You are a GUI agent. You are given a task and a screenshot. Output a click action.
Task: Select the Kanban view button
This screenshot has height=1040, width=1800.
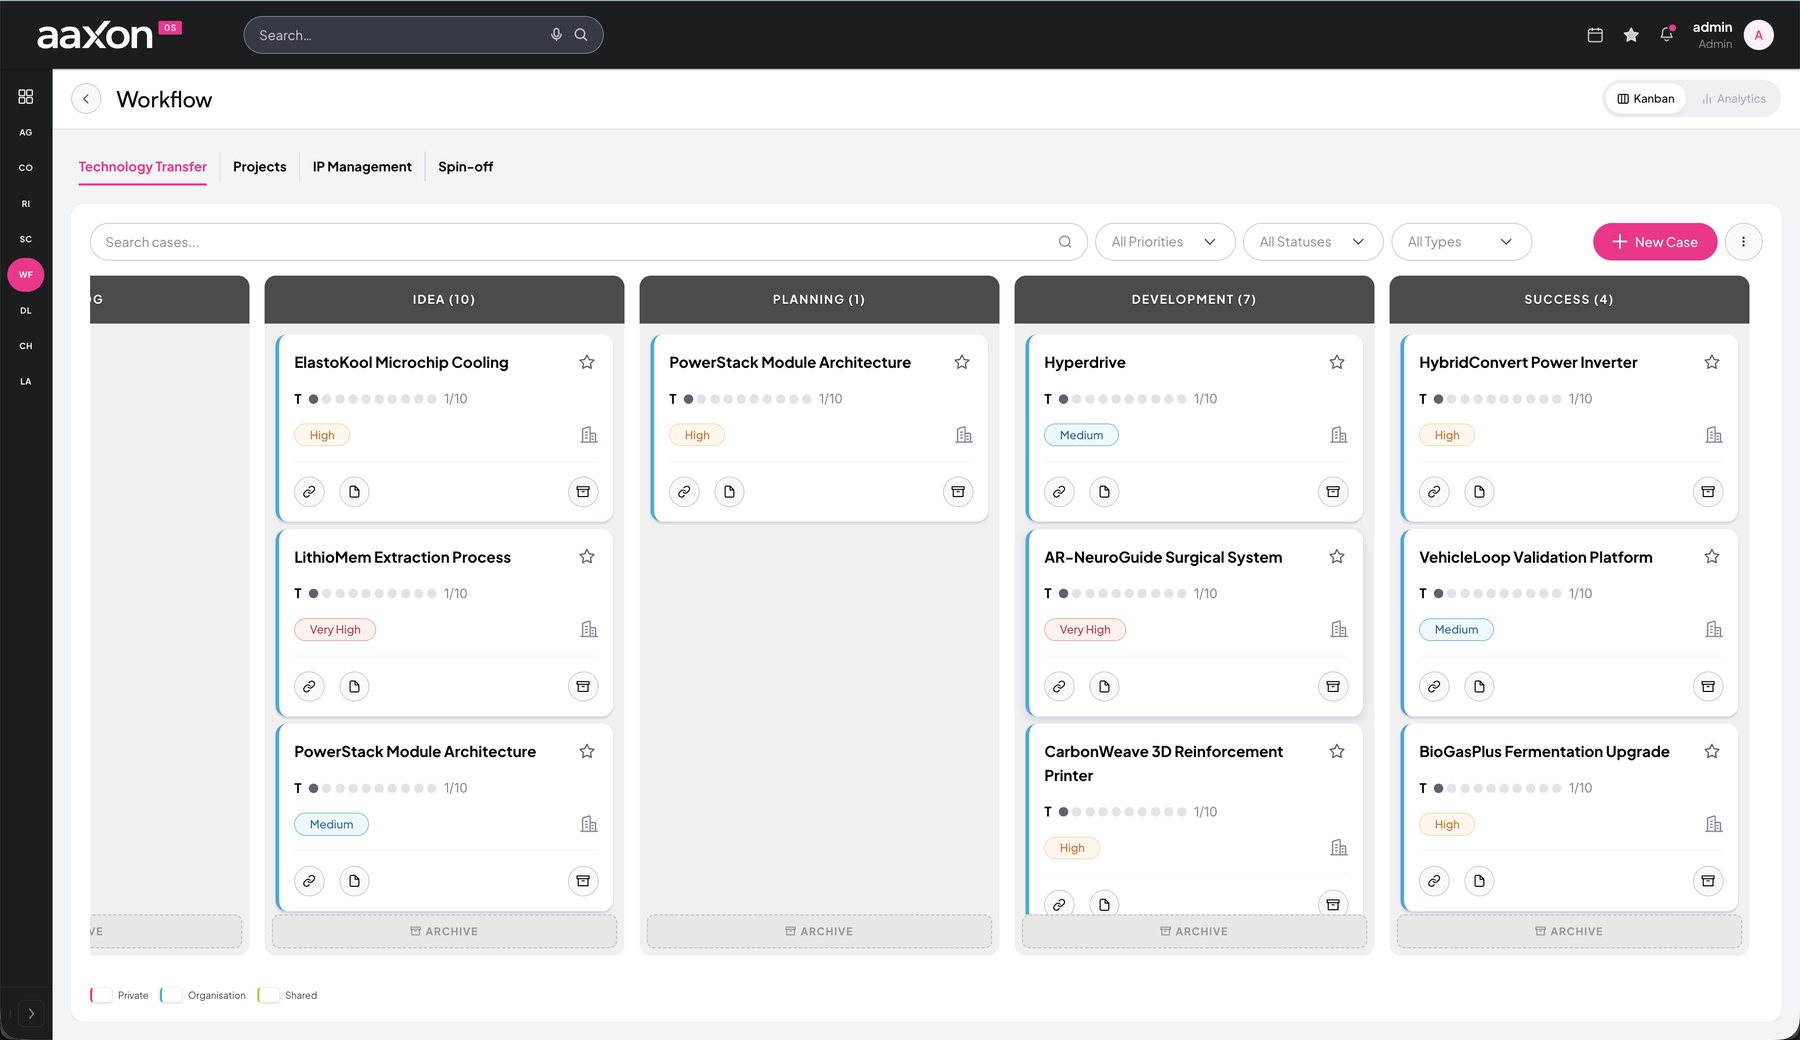[1646, 99]
